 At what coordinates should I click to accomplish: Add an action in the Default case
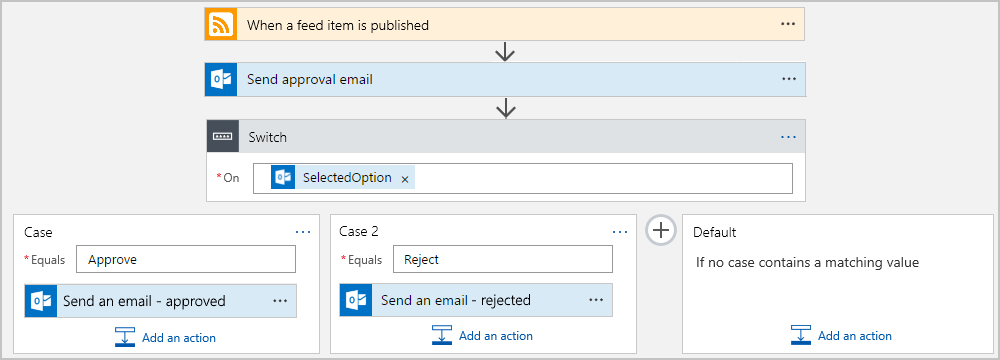pos(841,335)
